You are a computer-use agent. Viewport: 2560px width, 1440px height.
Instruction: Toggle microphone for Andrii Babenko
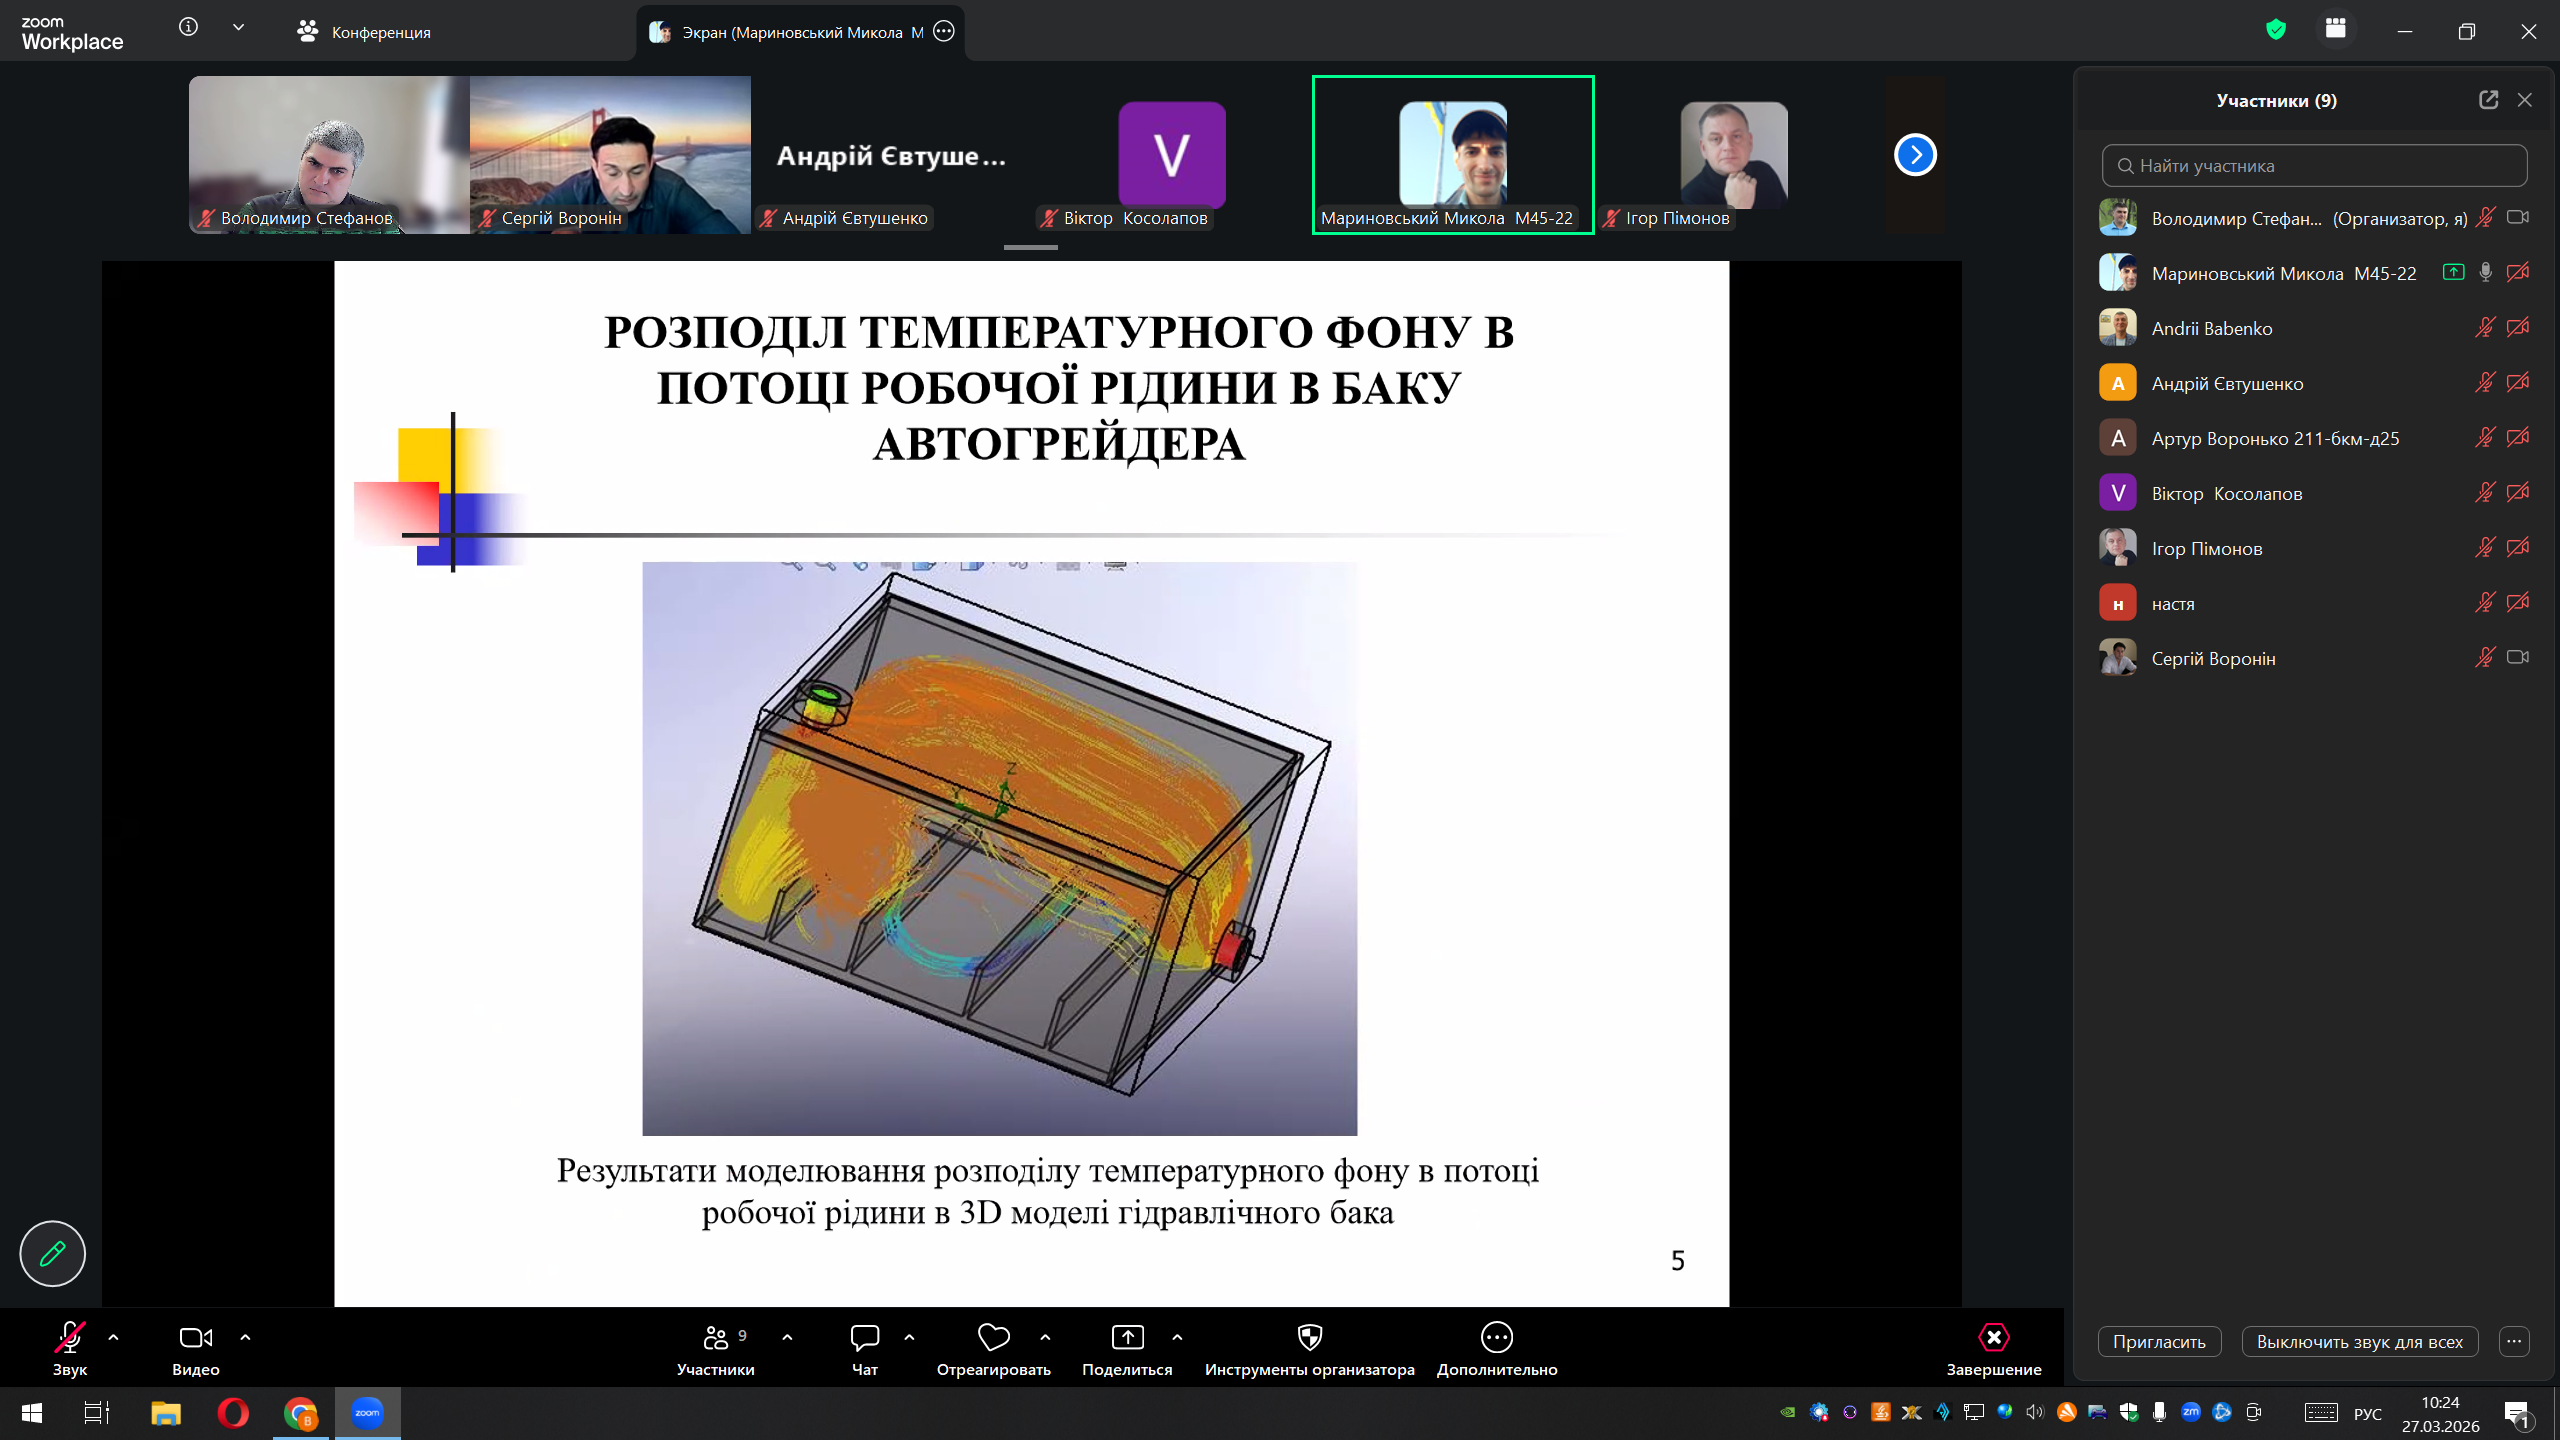[2484, 328]
